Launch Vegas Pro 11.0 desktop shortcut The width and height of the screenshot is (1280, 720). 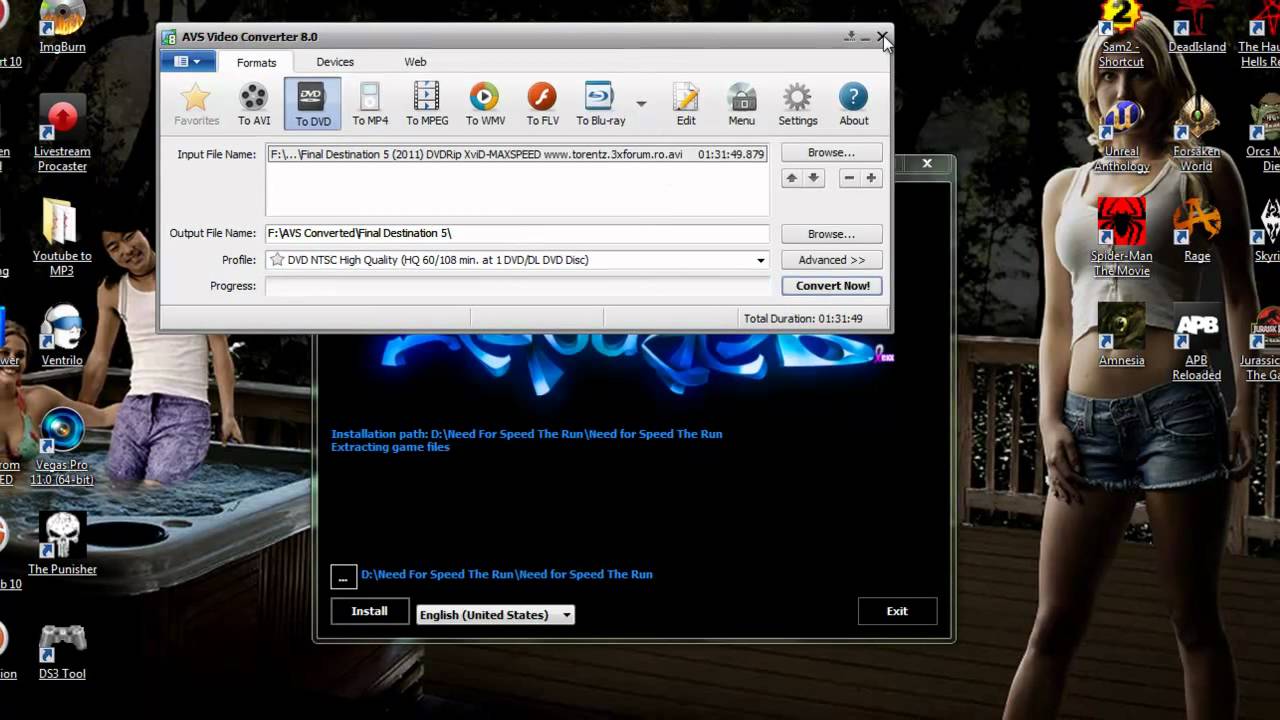point(62,448)
